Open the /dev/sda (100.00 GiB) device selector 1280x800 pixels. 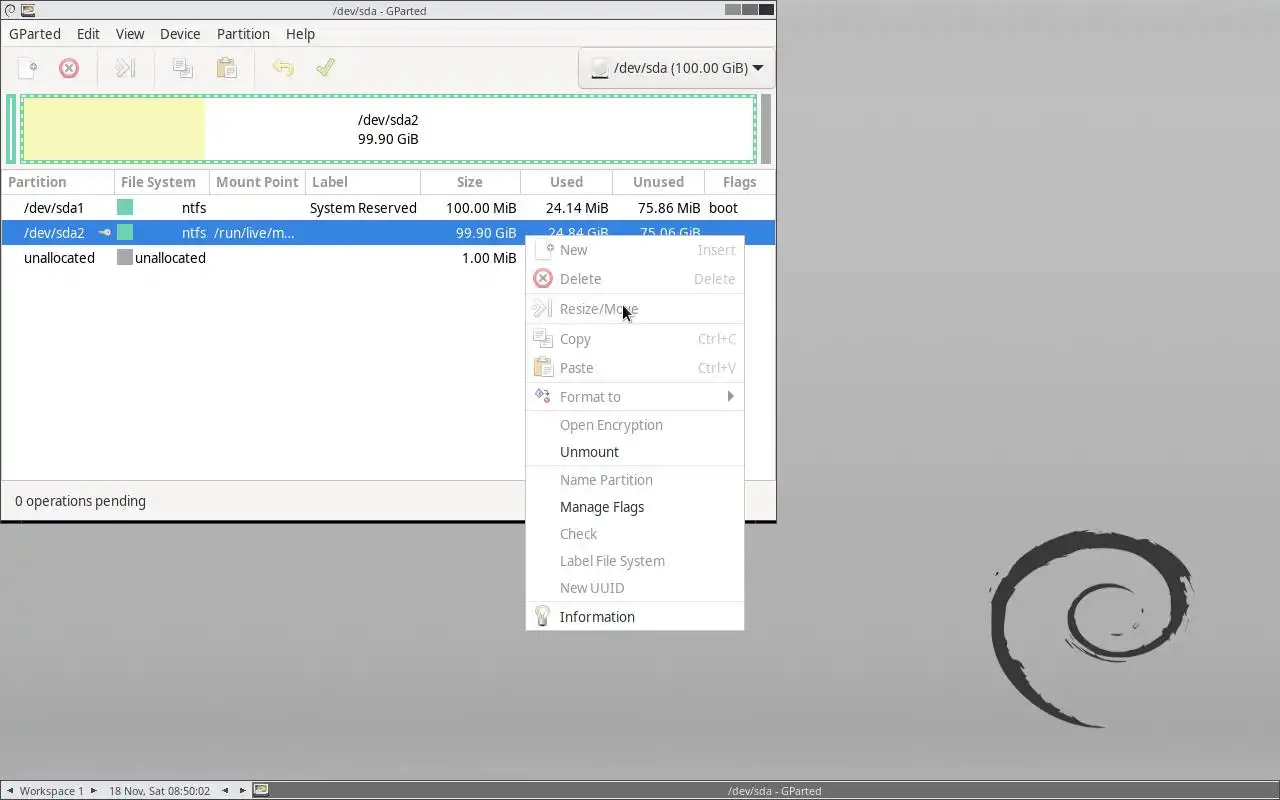(677, 68)
